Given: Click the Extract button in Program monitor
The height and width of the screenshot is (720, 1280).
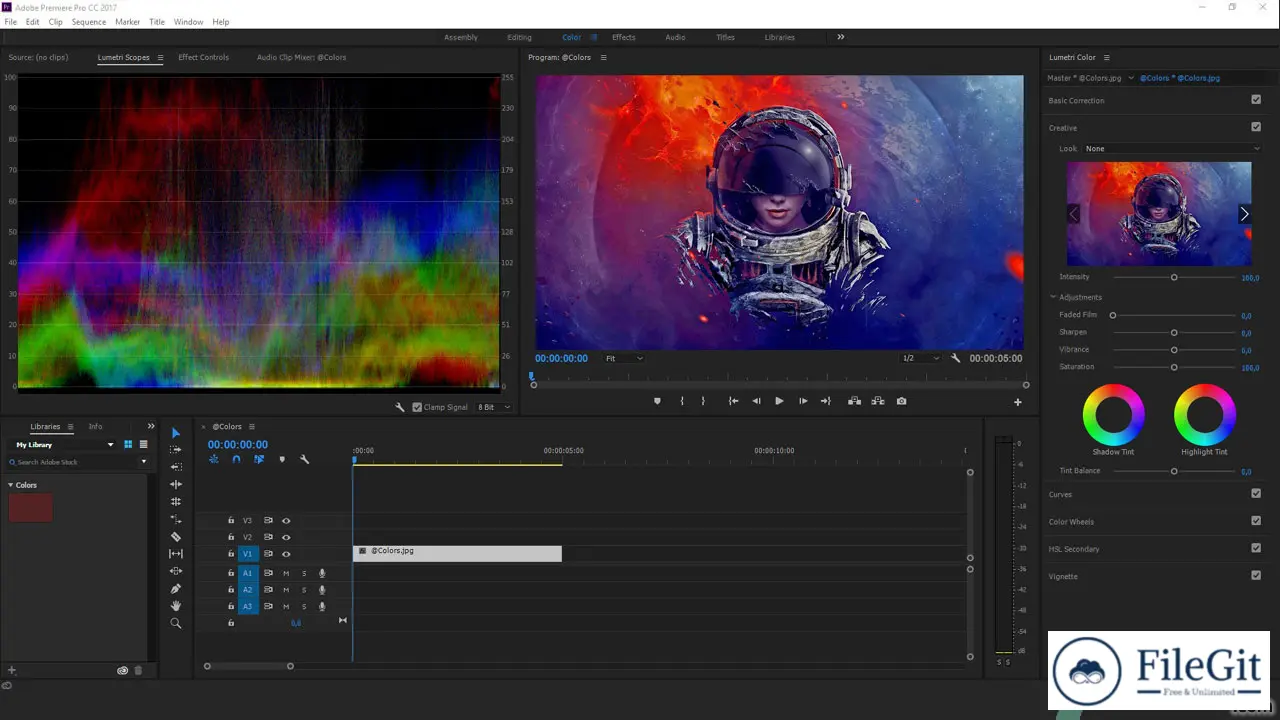Looking at the screenshot, I should pyautogui.click(x=877, y=401).
